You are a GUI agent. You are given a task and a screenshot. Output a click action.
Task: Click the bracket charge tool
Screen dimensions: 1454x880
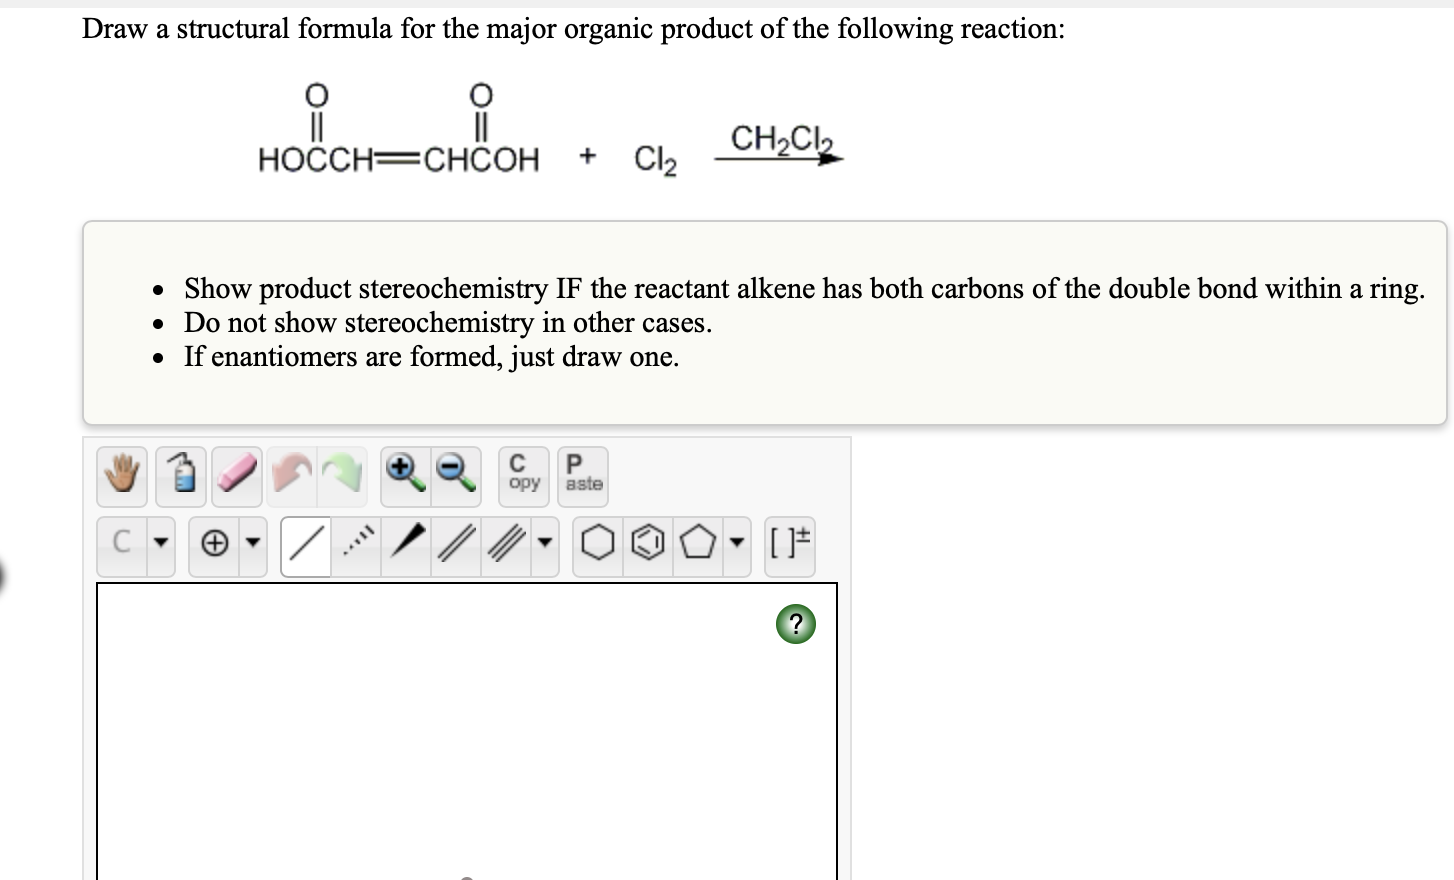790,543
